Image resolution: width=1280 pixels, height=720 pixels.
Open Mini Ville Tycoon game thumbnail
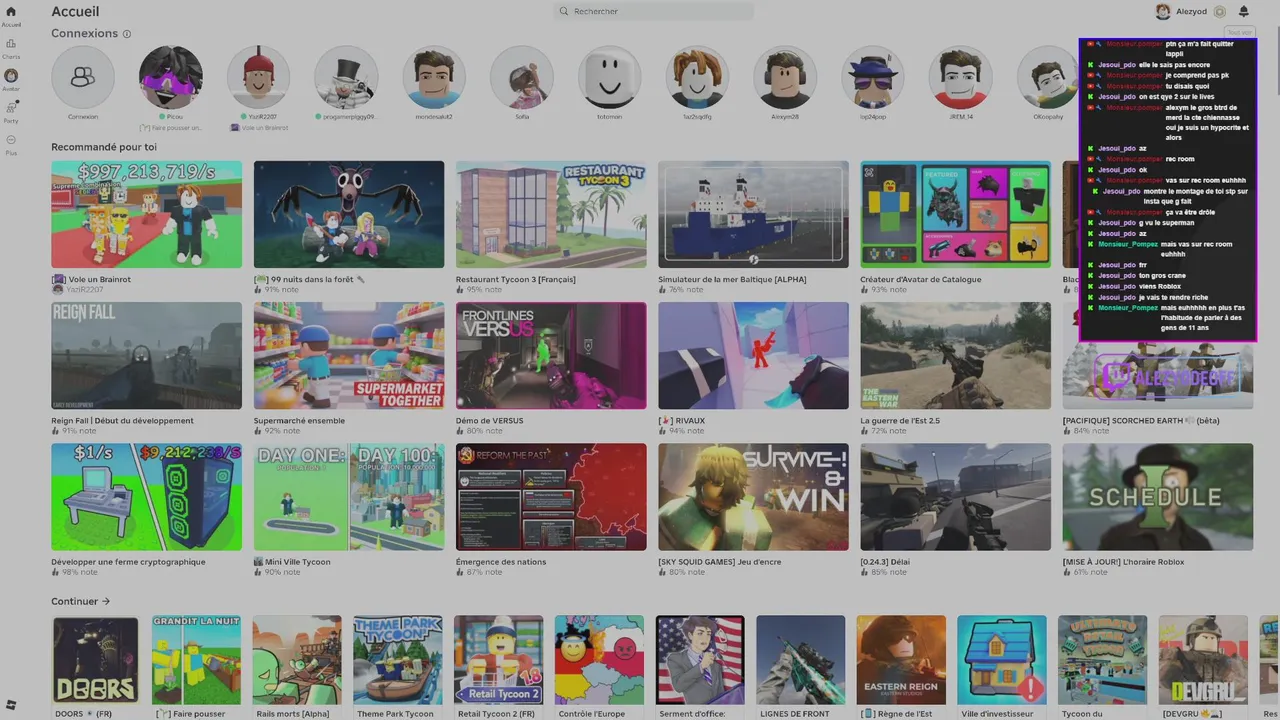(349, 496)
